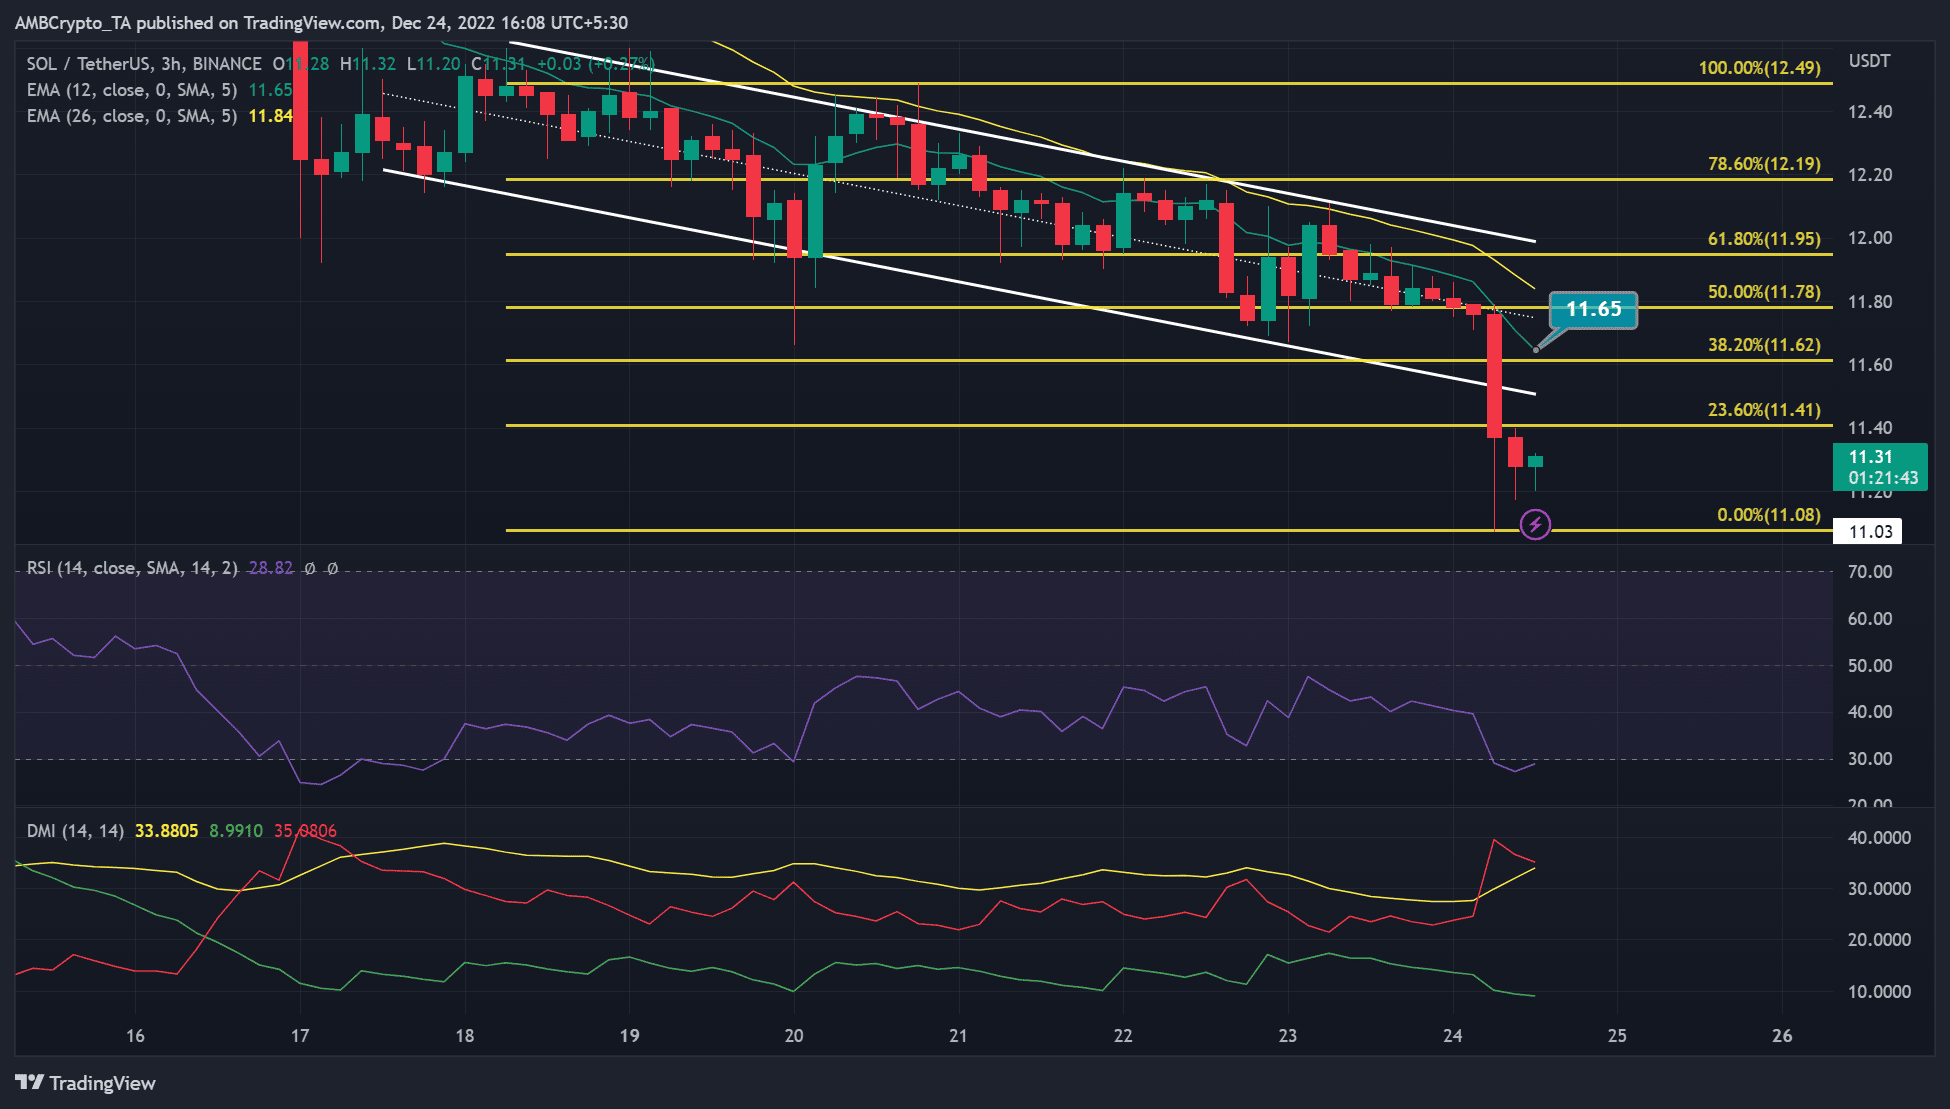Click the EMA 26 indicator legend
This screenshot has width=1950, height=1109.
pos(159,116)
